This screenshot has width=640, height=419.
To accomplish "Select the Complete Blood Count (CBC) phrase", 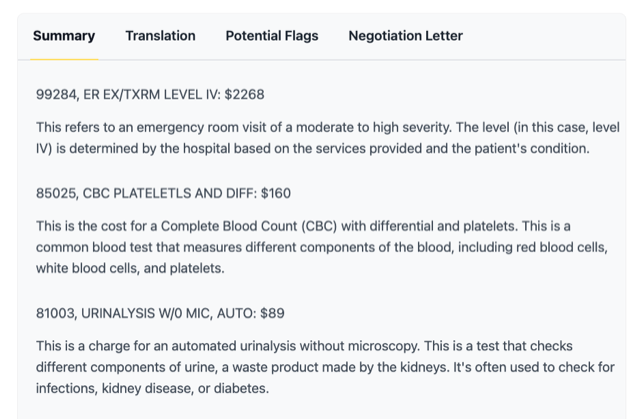I will [249, 226].
